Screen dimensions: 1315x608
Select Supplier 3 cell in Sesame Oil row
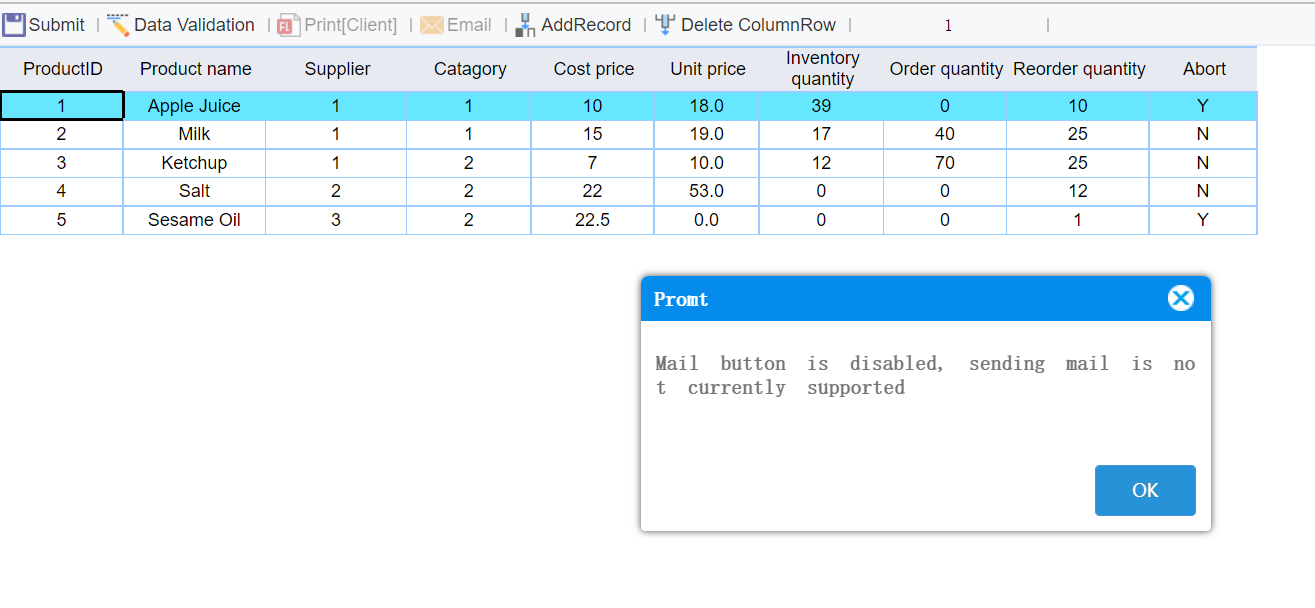337,220
